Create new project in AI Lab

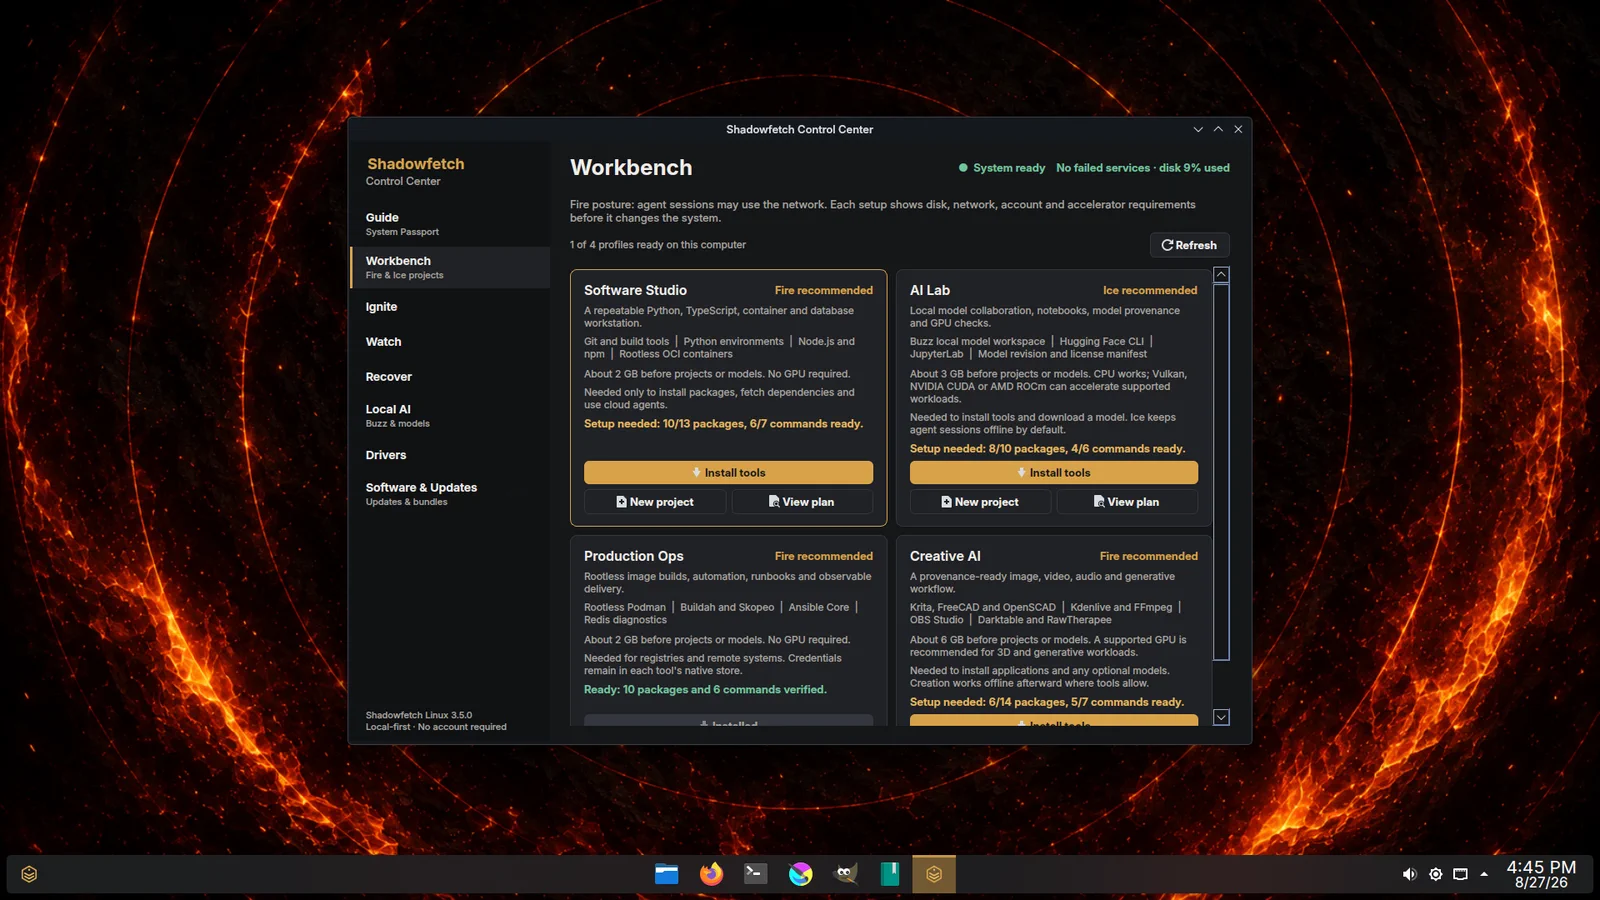click(x=980, y=502)
